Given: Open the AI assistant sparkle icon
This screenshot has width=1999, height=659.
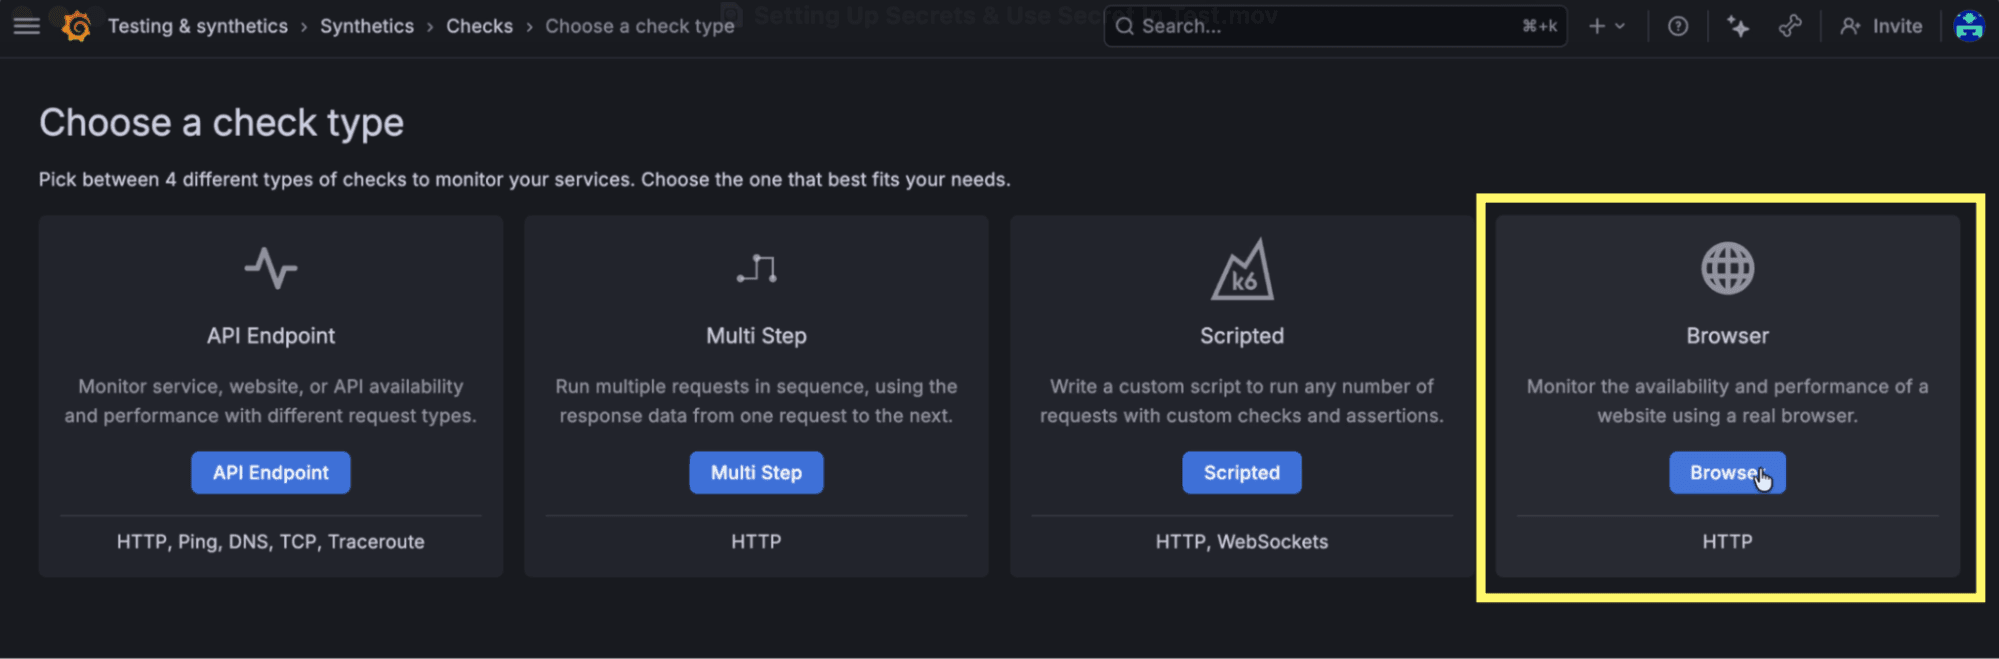Looking at the screenshot, I should pos(1738,26).
